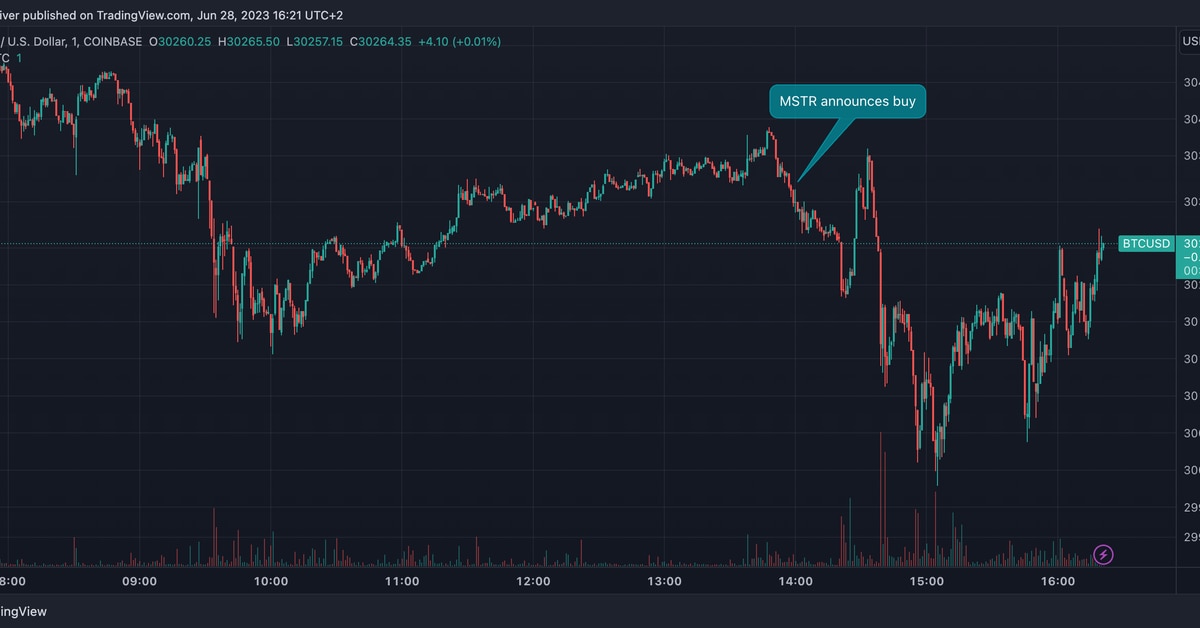Select the 10:00 time axis label

271,581
